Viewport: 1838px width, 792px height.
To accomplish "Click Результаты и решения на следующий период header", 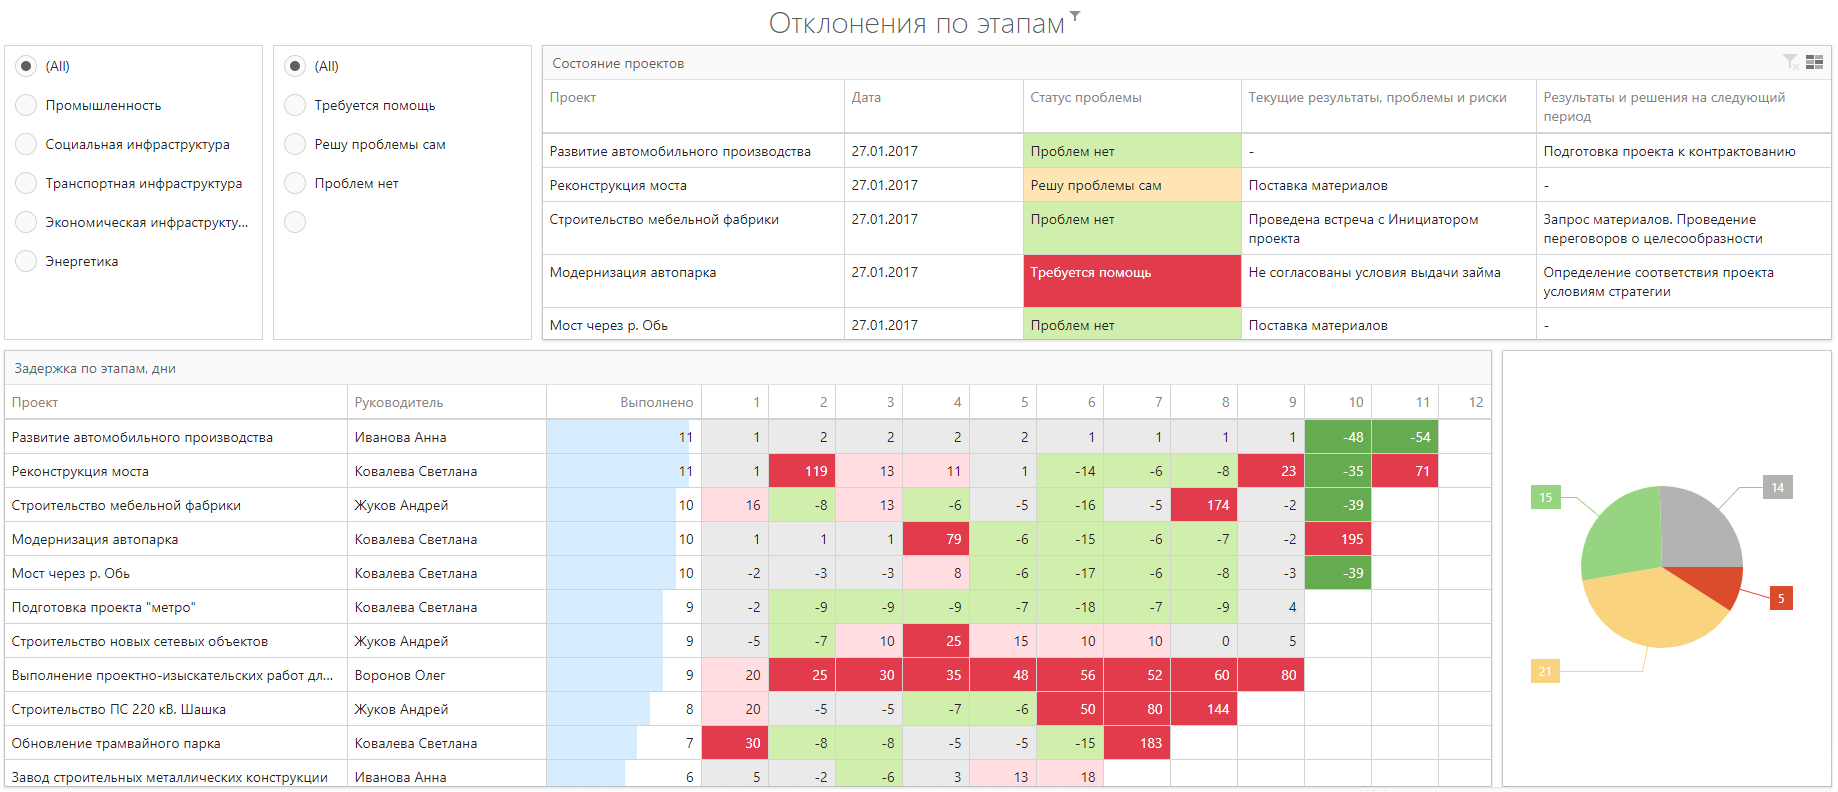I will pyautogui.click(x=1683, y=106).
